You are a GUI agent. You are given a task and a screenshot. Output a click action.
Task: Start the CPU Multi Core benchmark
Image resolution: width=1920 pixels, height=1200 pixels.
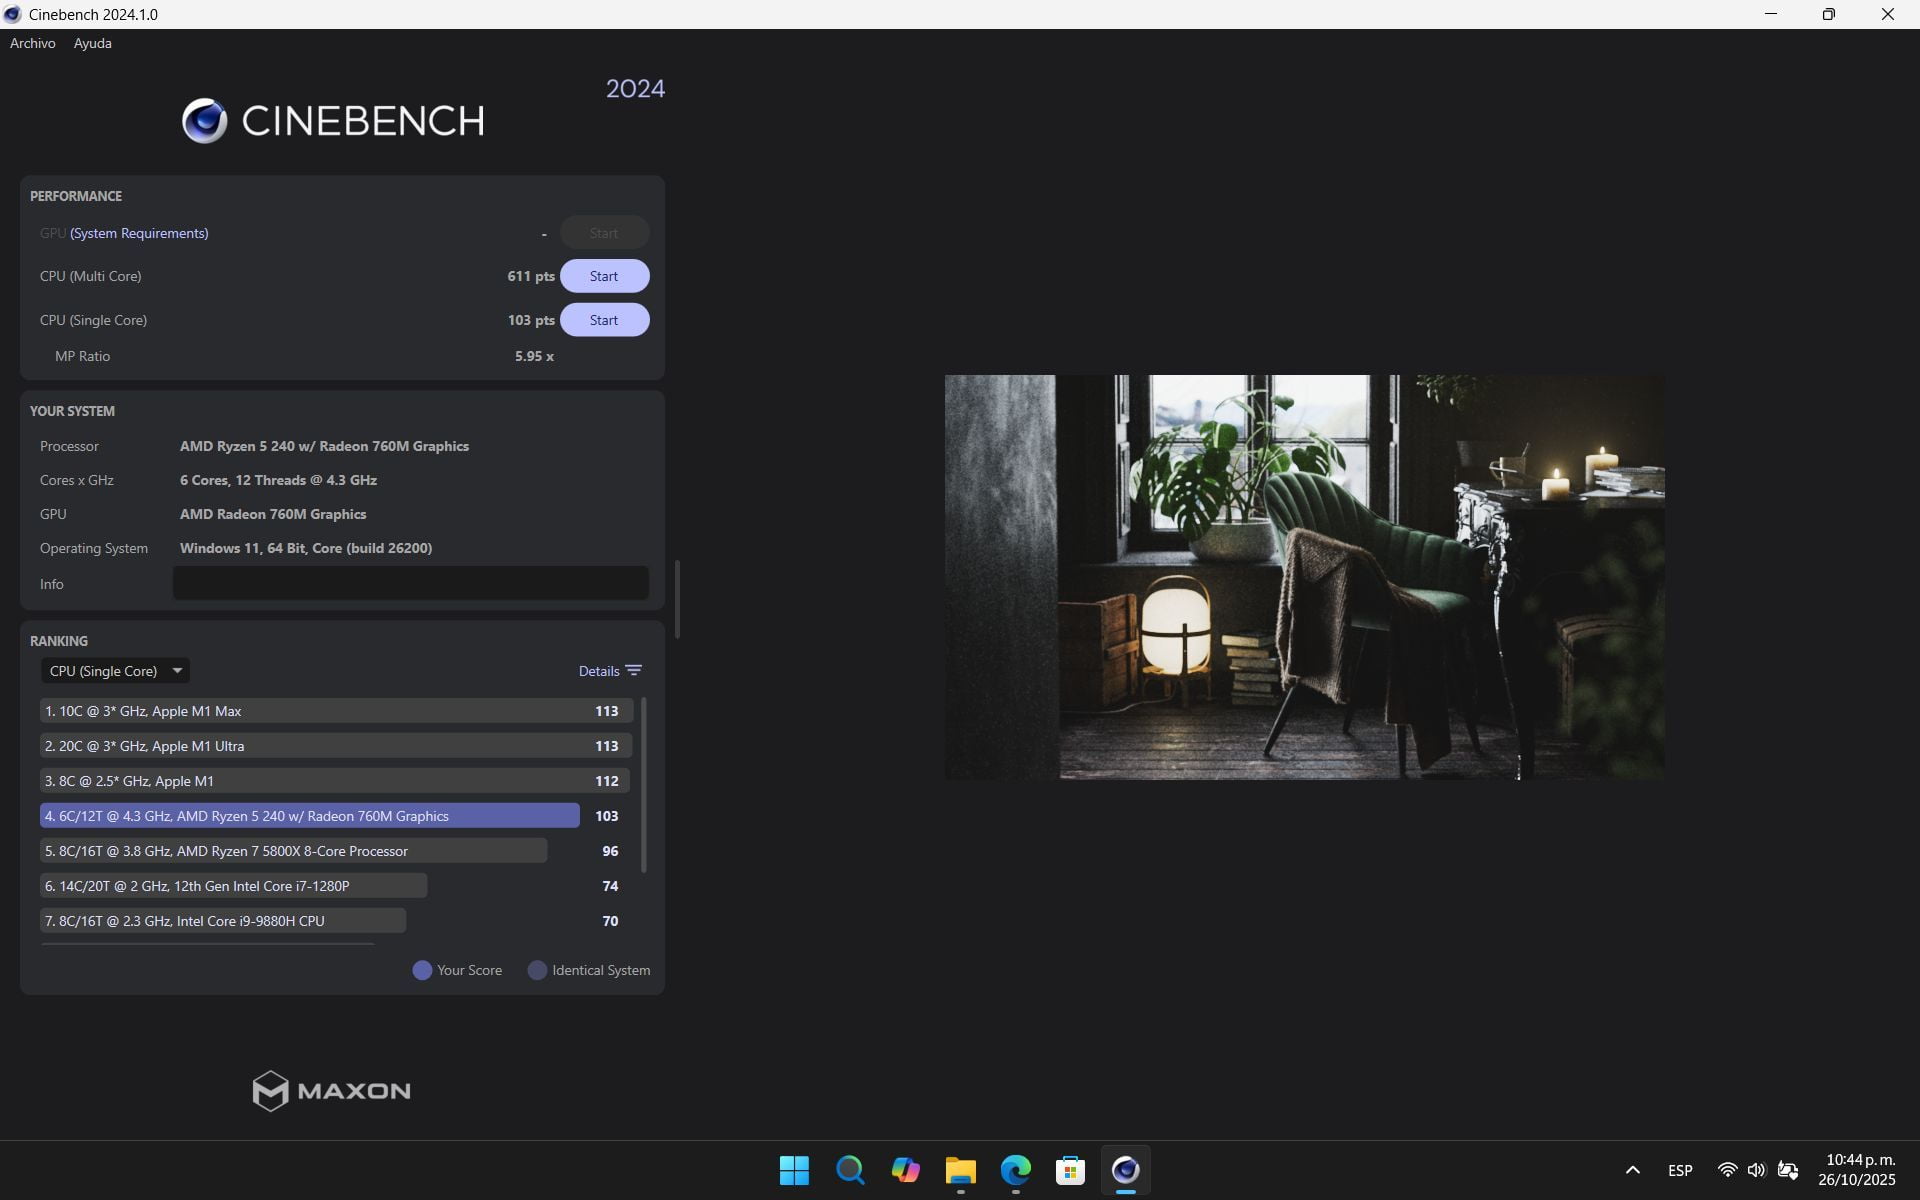coord(604,276)
